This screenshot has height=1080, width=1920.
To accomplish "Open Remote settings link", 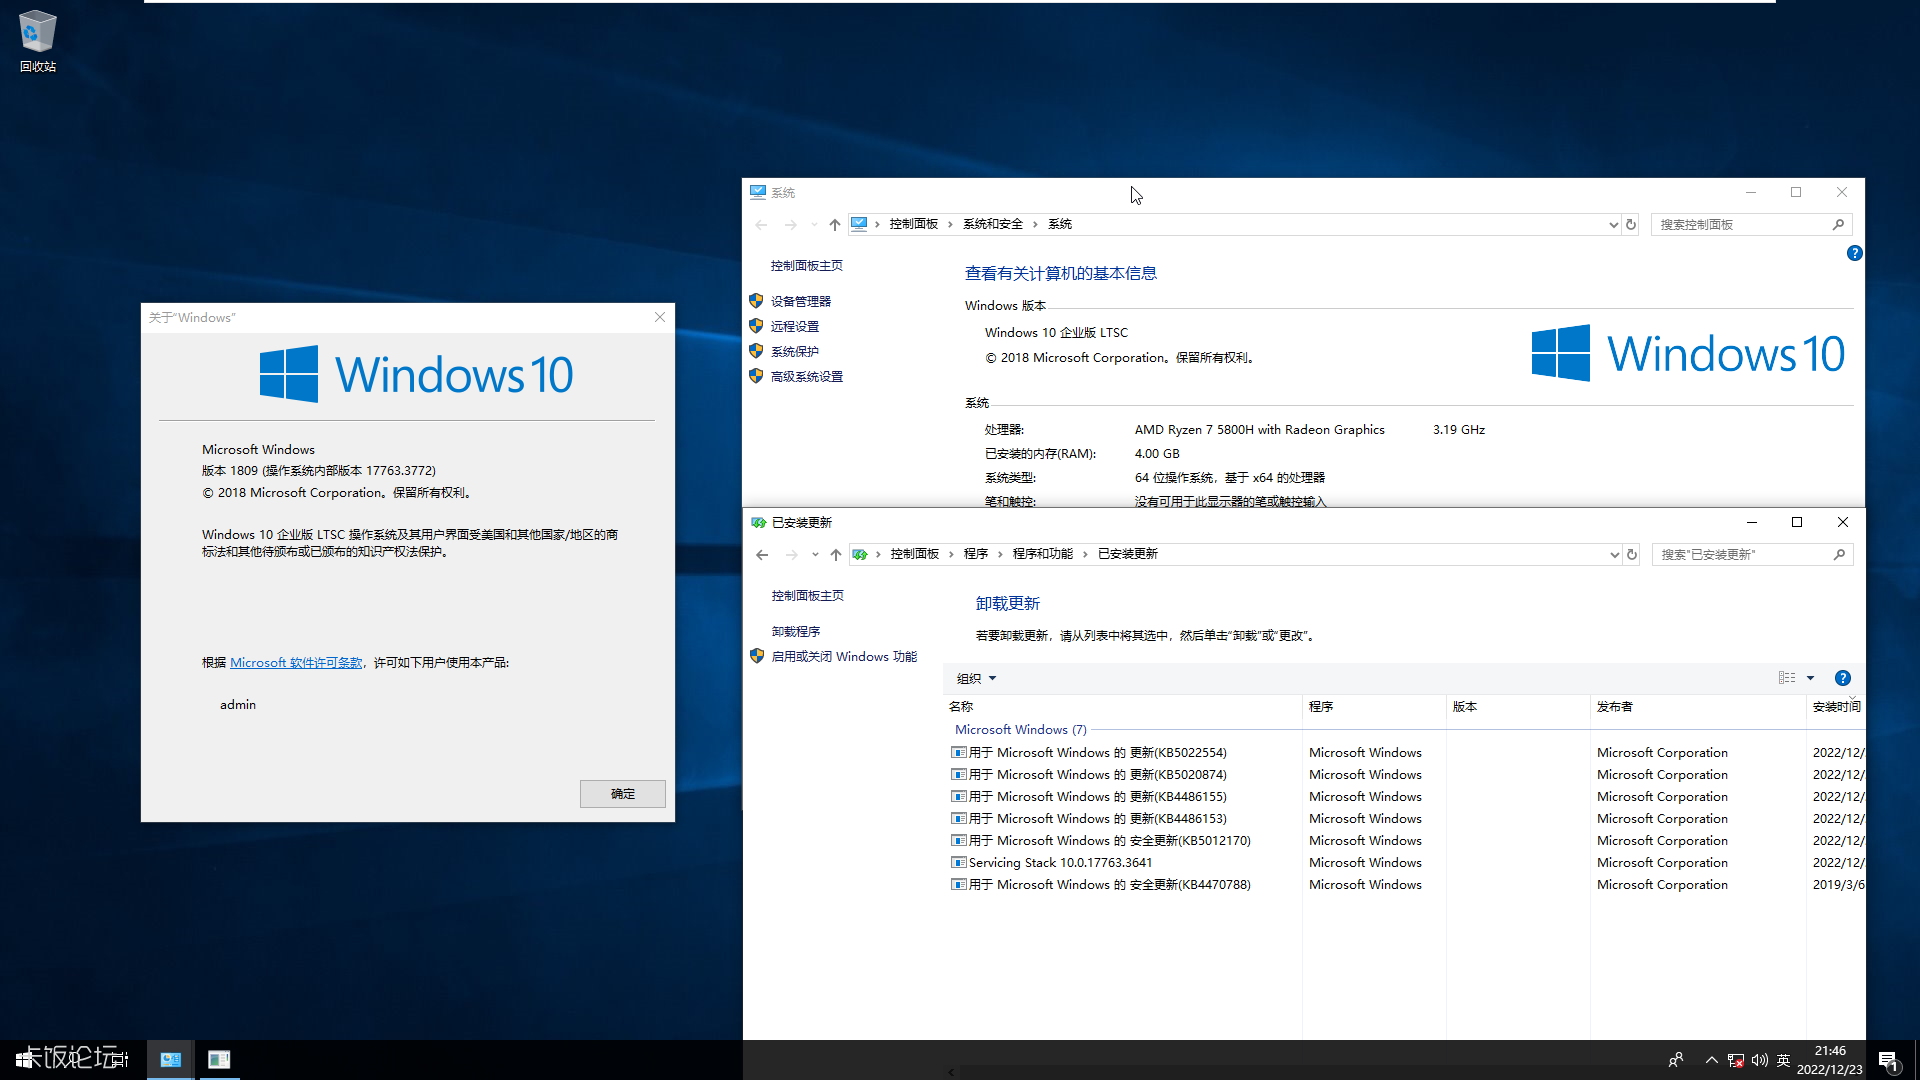I will click(x=794, y=327).
